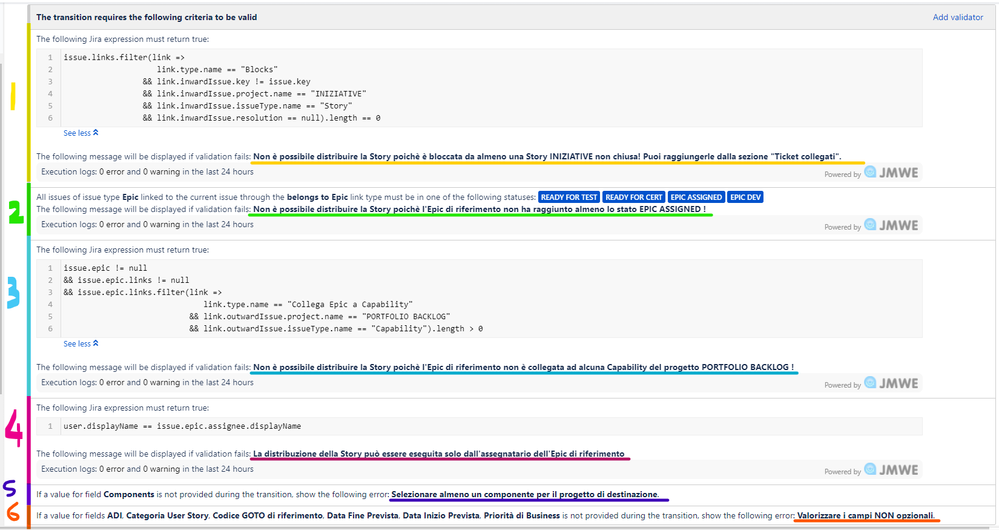Click the EPIC ASSIGNED status badge

pyautogui.click(x=696, y=197)
